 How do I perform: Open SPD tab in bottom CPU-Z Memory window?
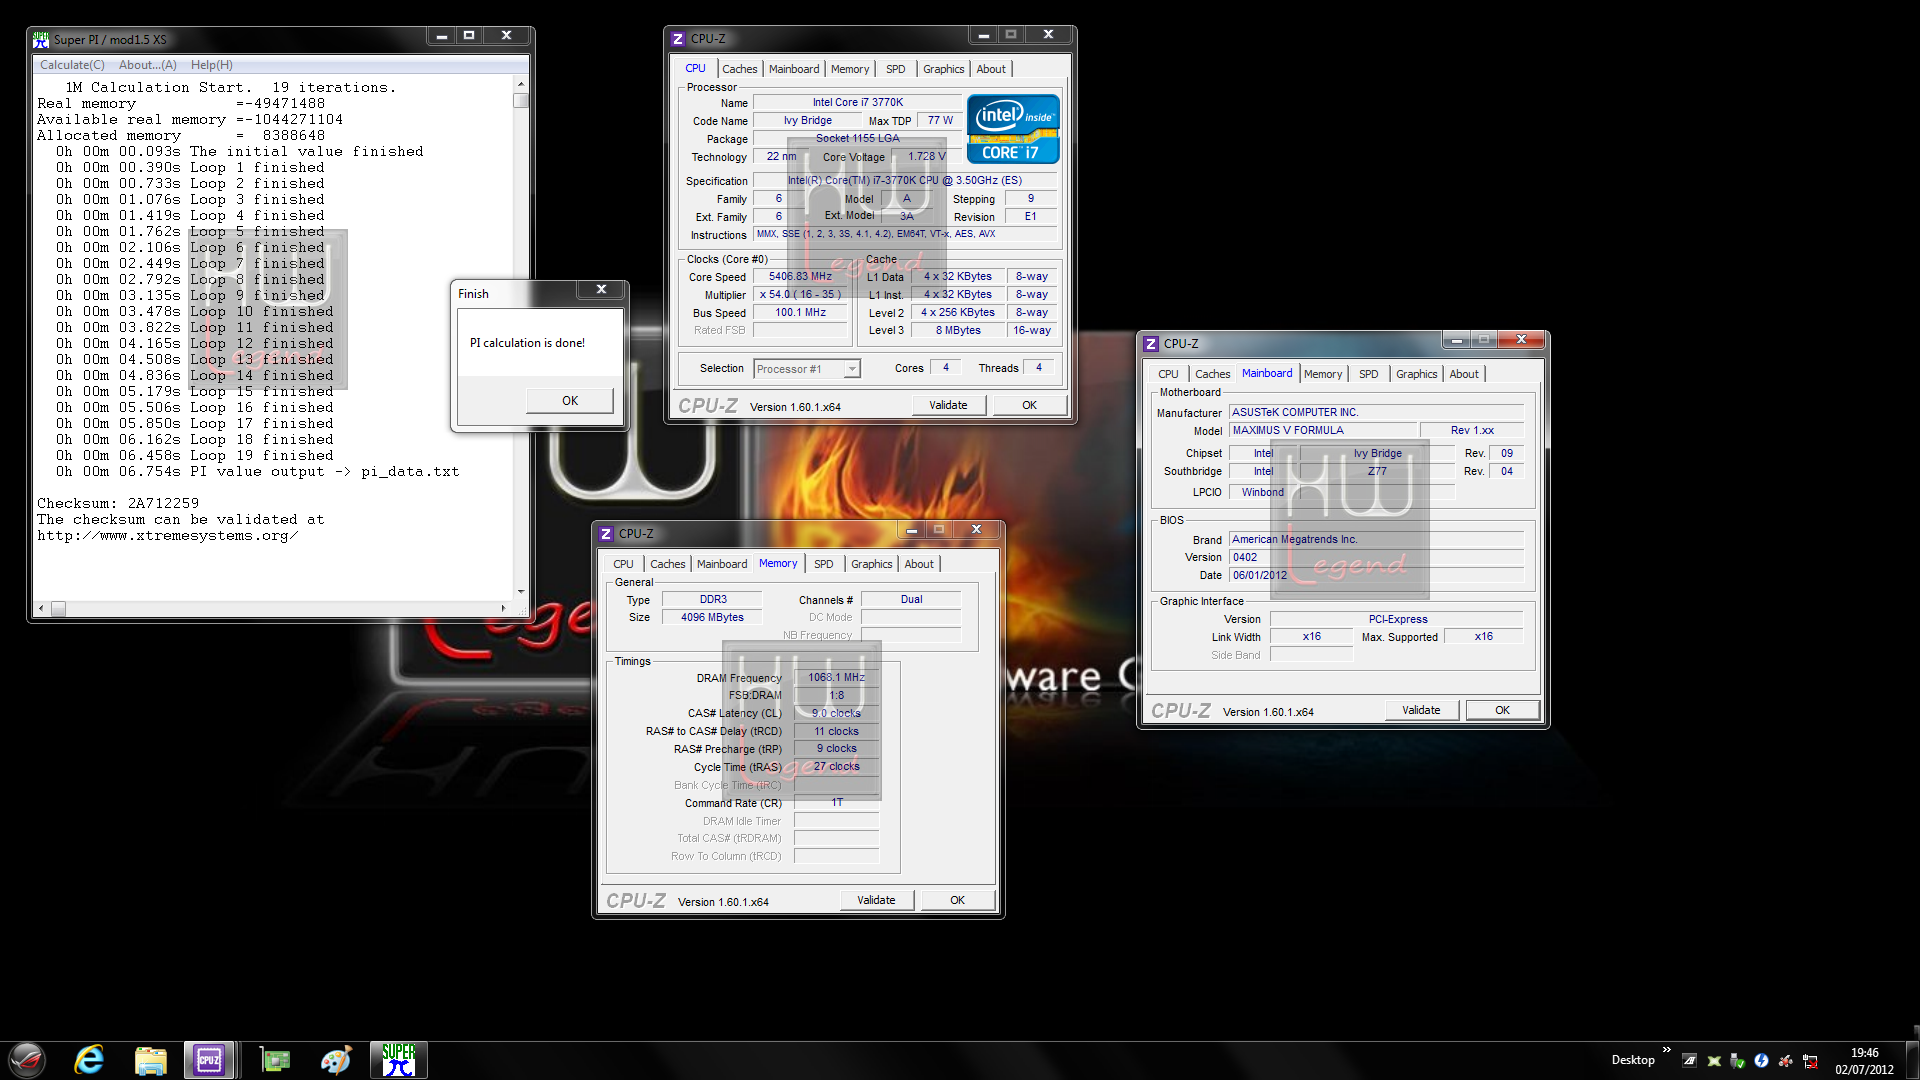tap(824, 564)
